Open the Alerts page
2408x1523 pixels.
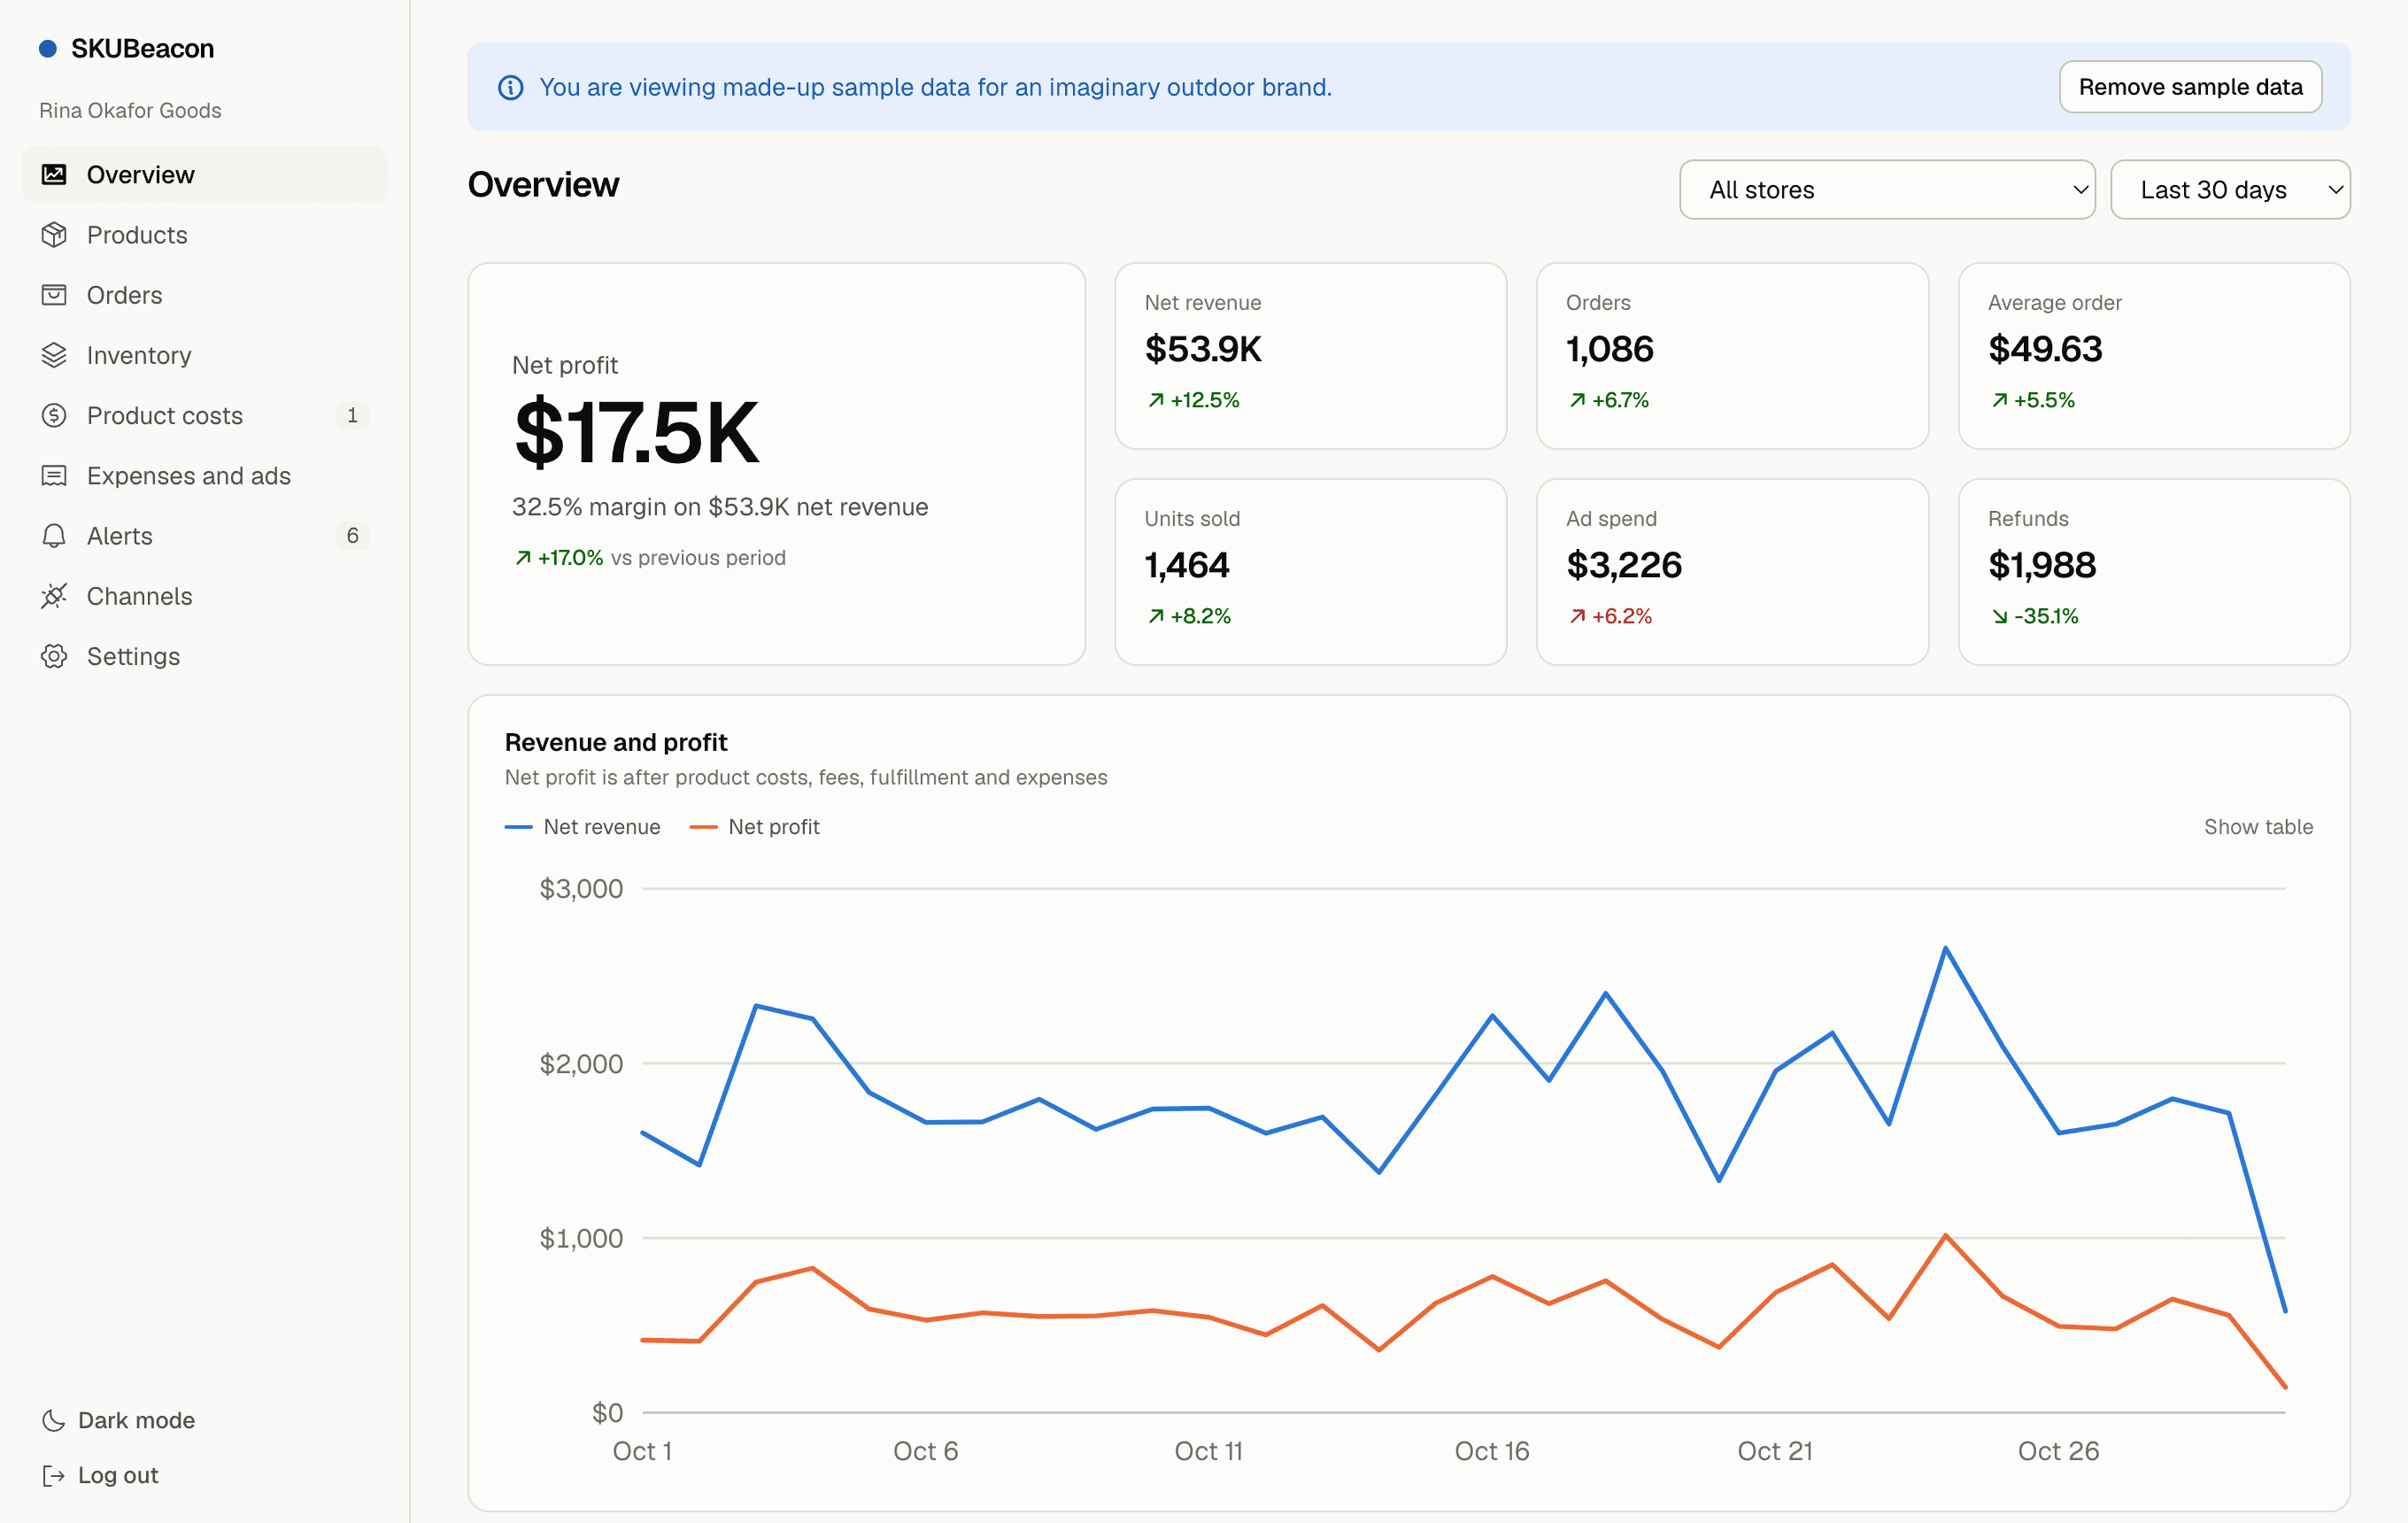(x=204, y=536)
